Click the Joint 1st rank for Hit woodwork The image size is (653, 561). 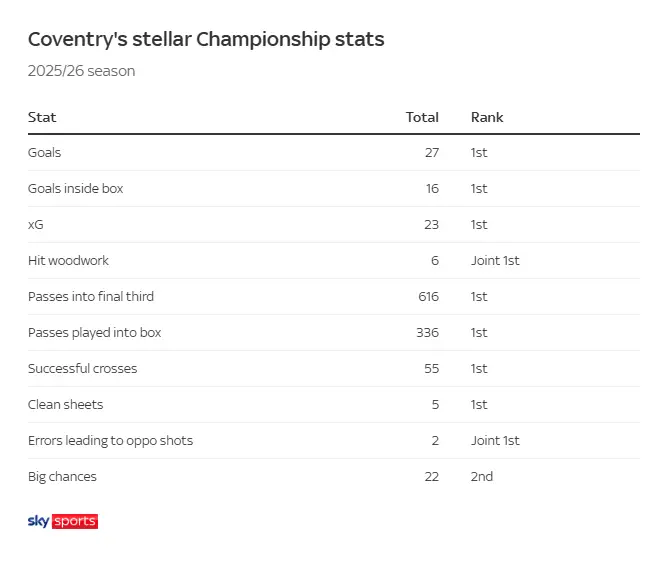tap(495, 261)
